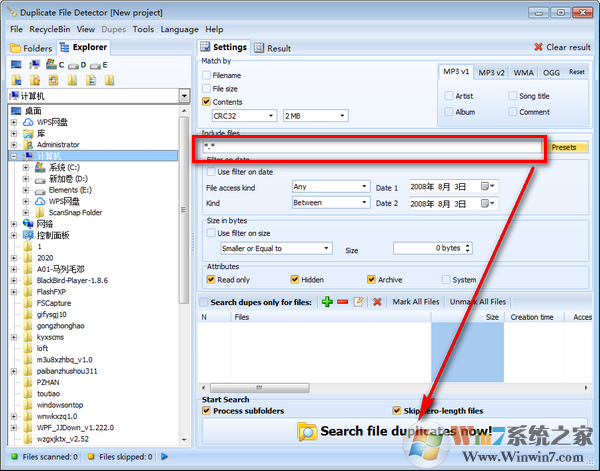This screenshot has height=471, width=600.
Task: Click Search file duplicates now button
Action: (395, 431)
